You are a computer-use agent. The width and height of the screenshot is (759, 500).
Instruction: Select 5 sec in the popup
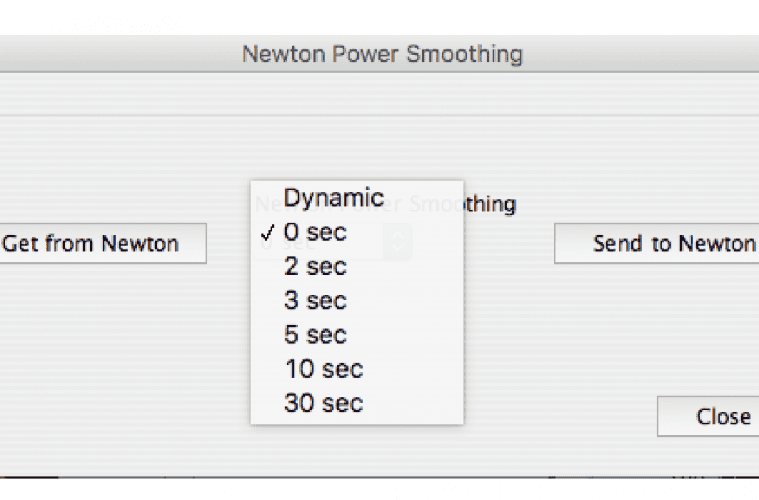click(315, 335)
